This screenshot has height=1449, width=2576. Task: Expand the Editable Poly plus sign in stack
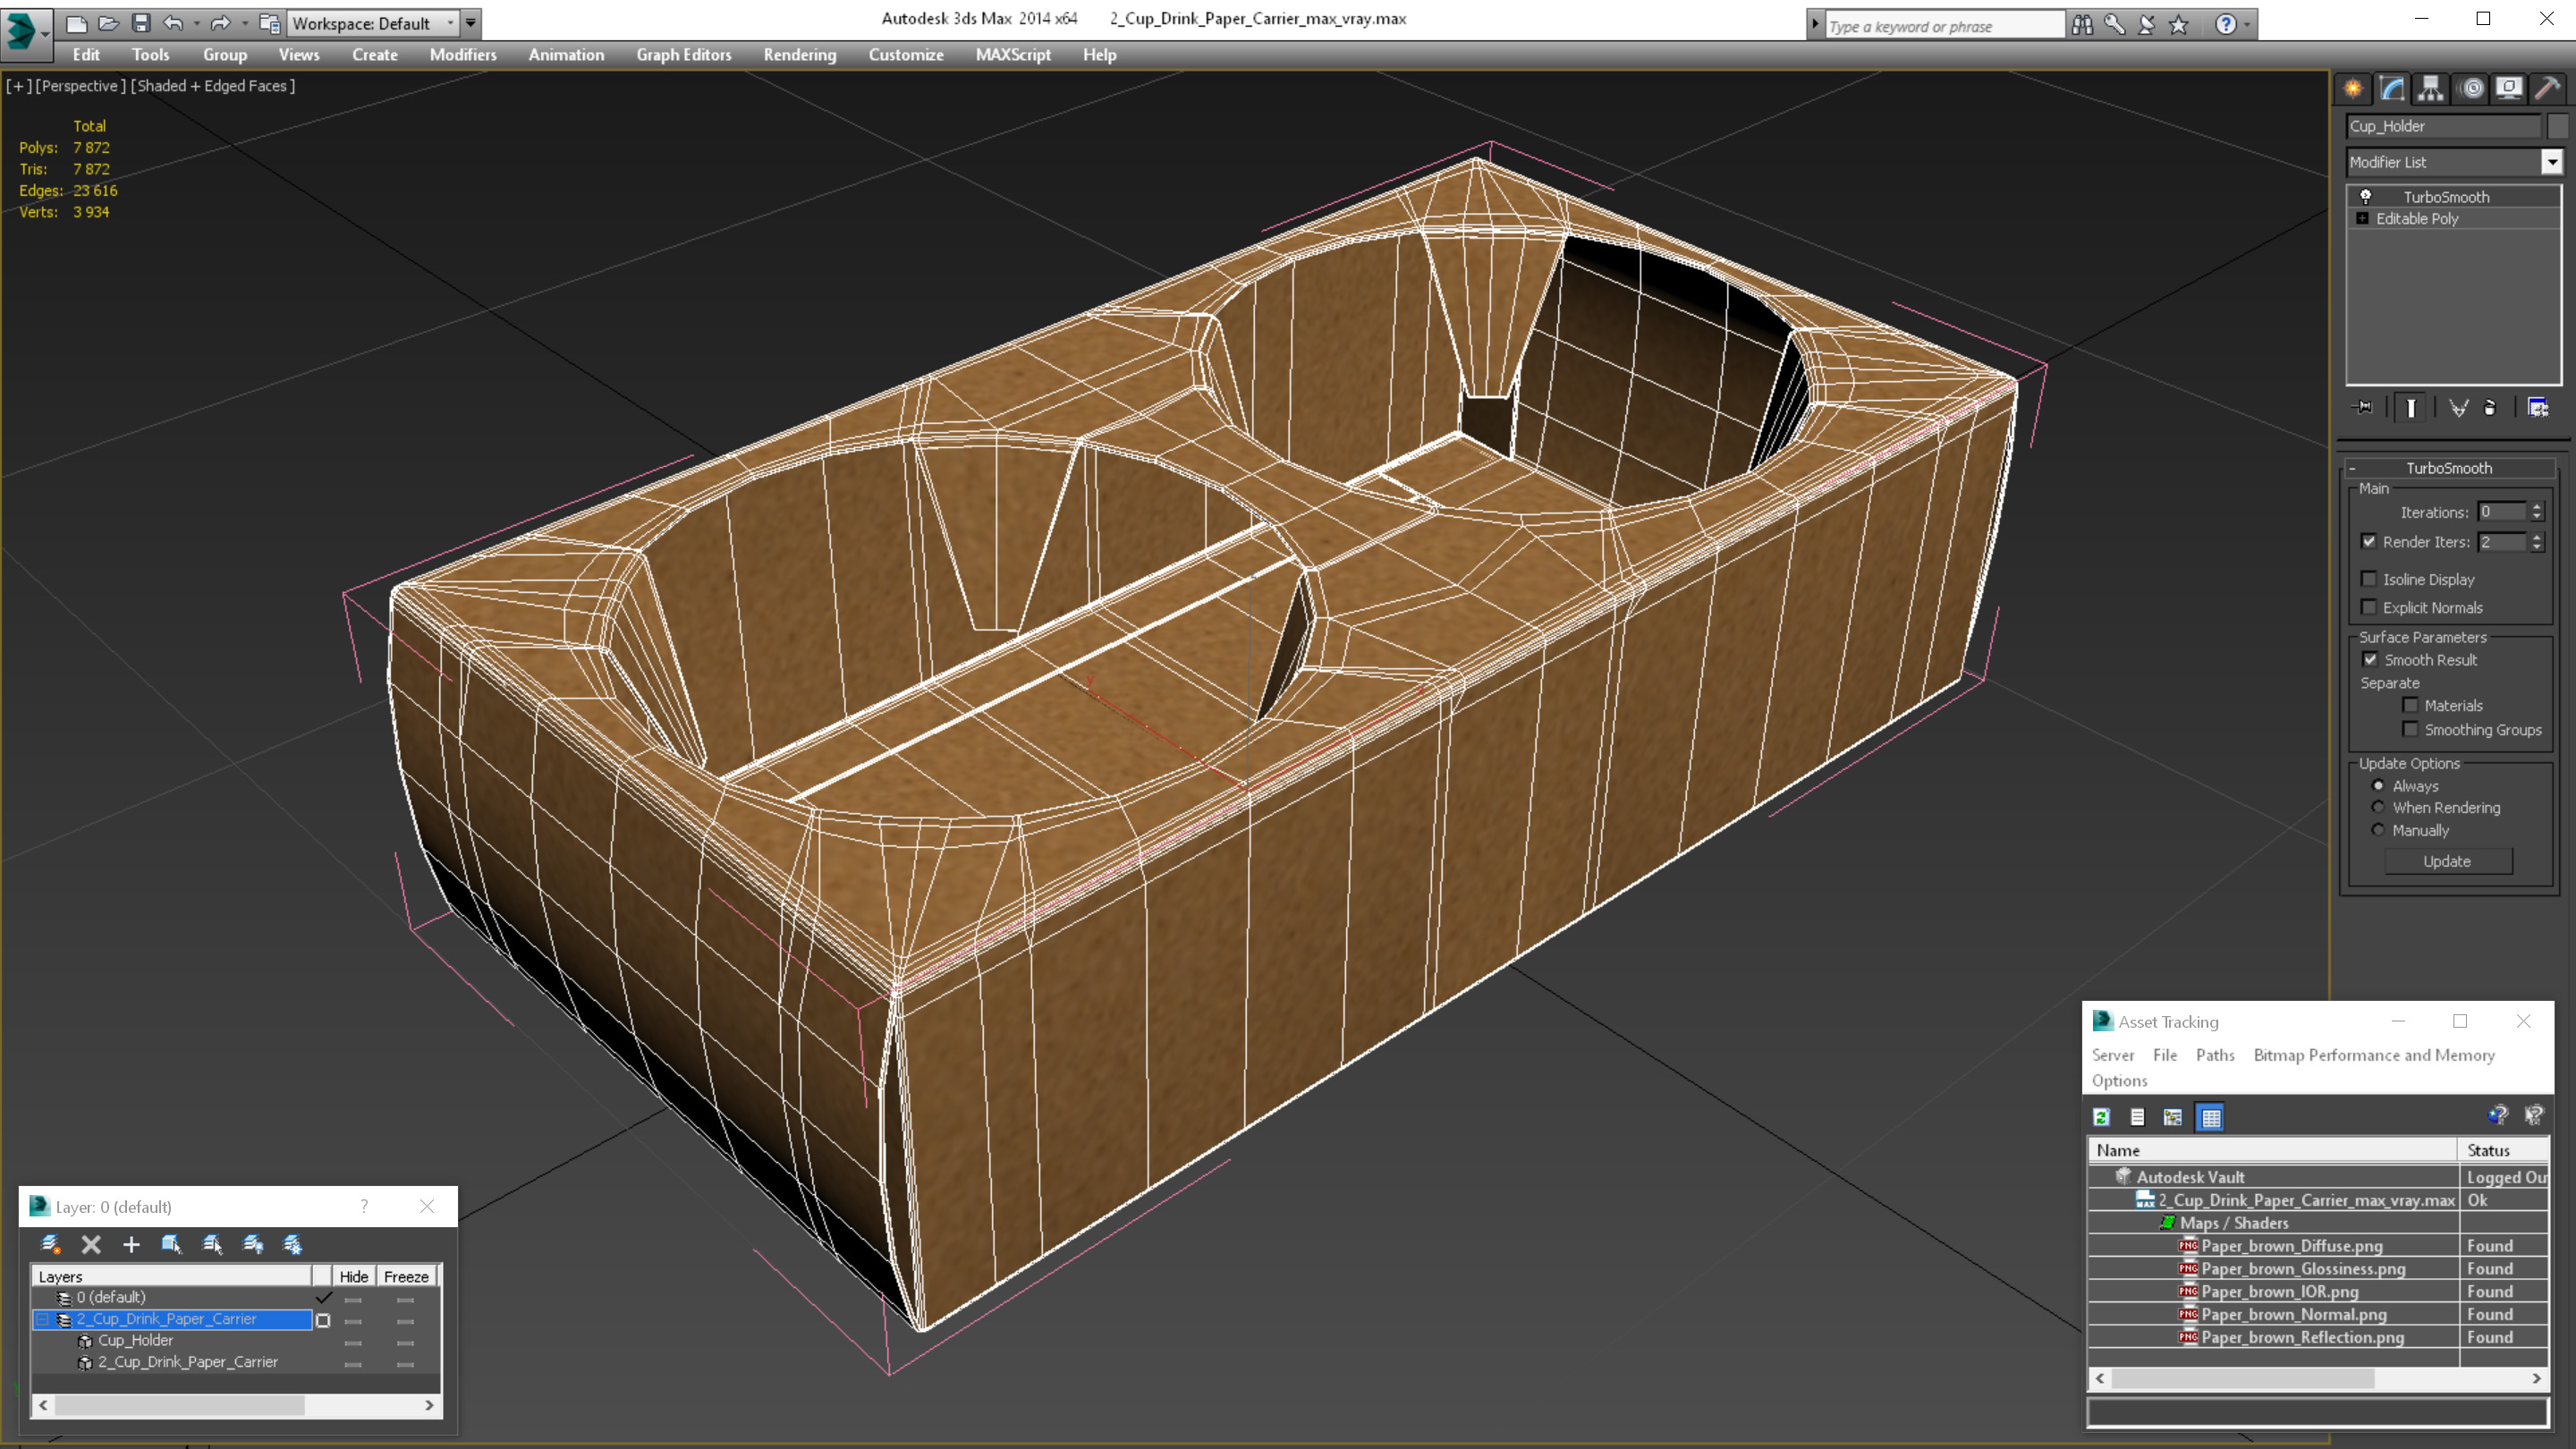click(2362, 218)
